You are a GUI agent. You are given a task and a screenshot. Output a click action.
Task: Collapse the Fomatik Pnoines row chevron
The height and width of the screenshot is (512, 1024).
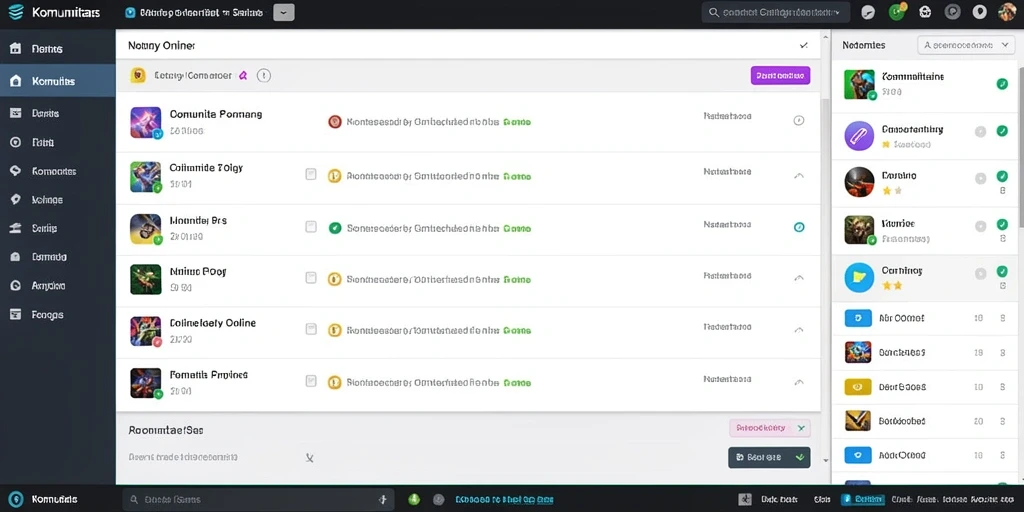798,381
